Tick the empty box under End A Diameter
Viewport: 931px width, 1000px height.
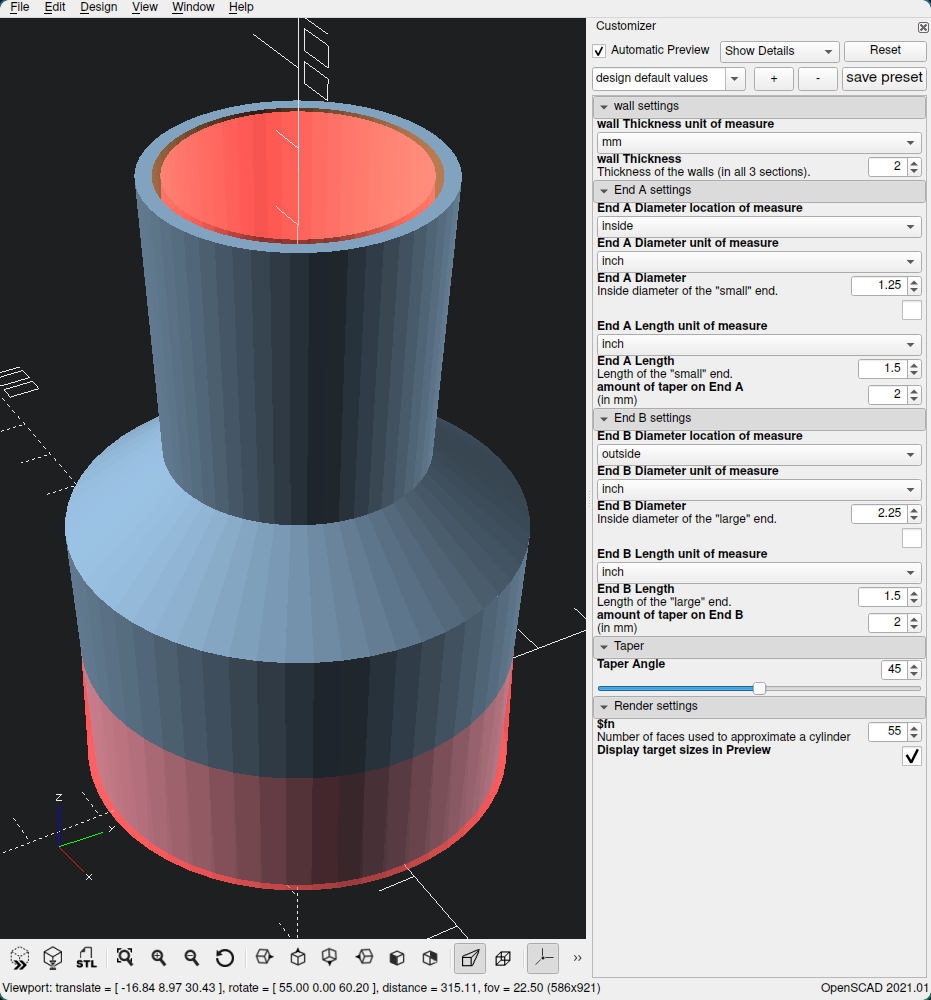click(912, 311)
